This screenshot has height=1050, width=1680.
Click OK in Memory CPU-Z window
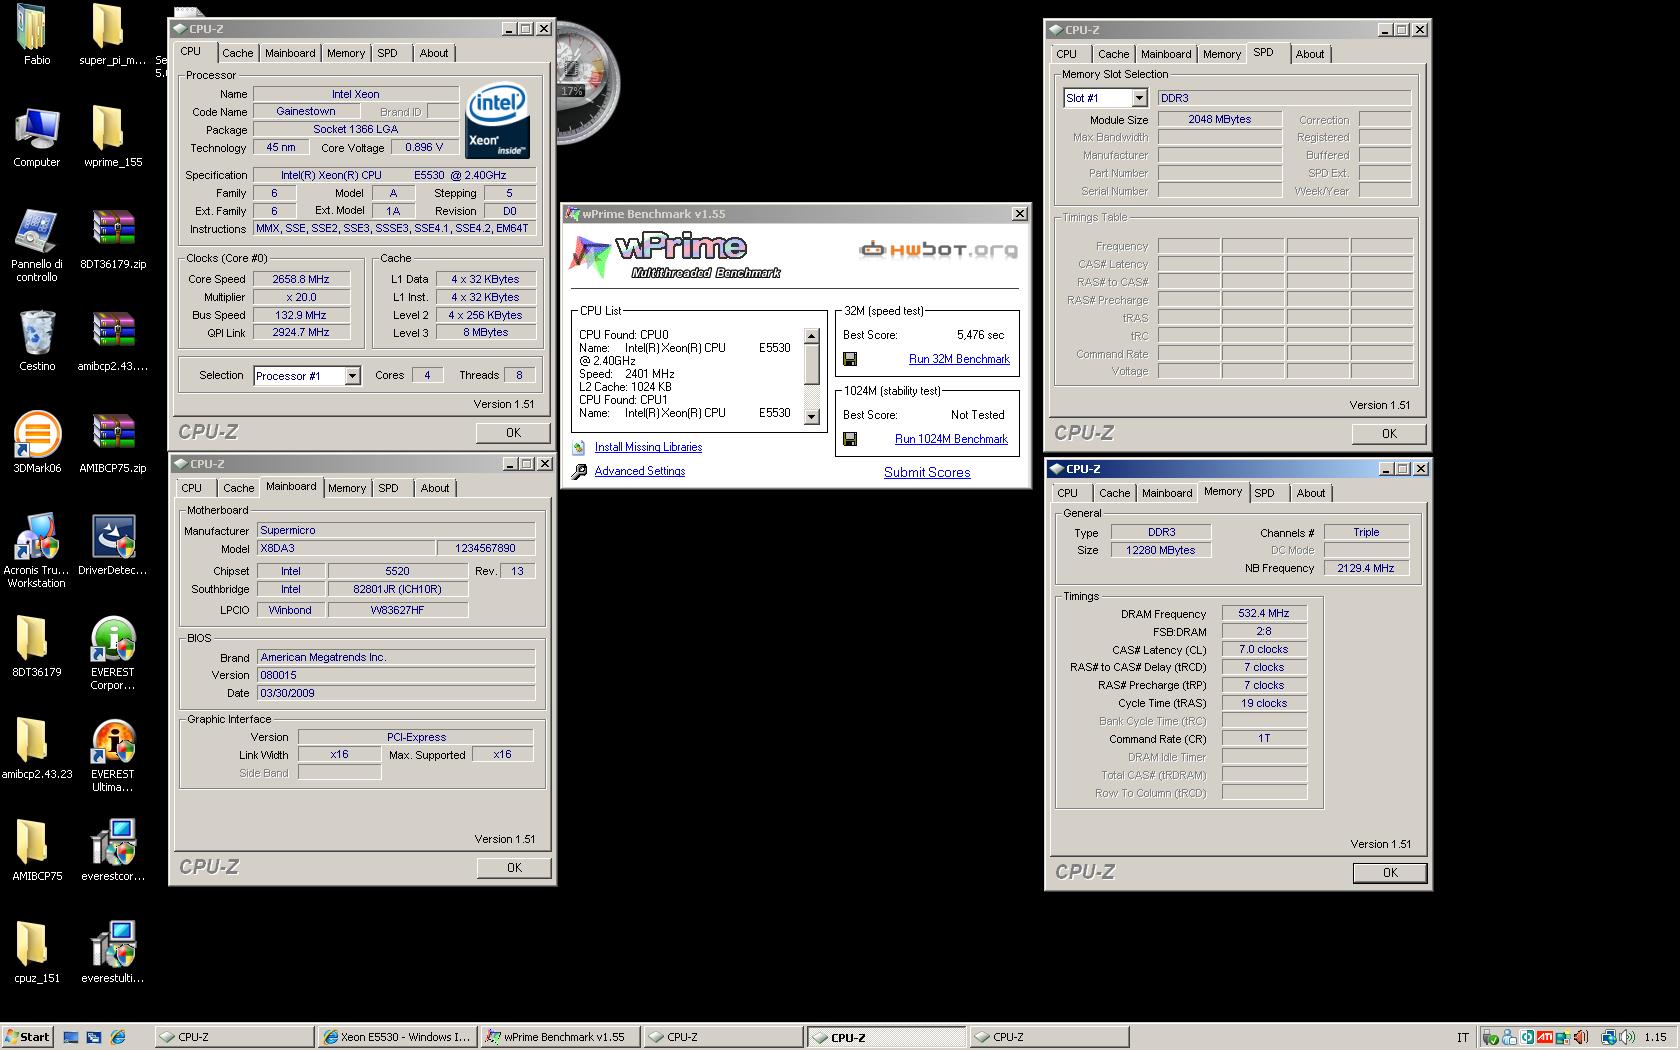tap(1390, 872)
